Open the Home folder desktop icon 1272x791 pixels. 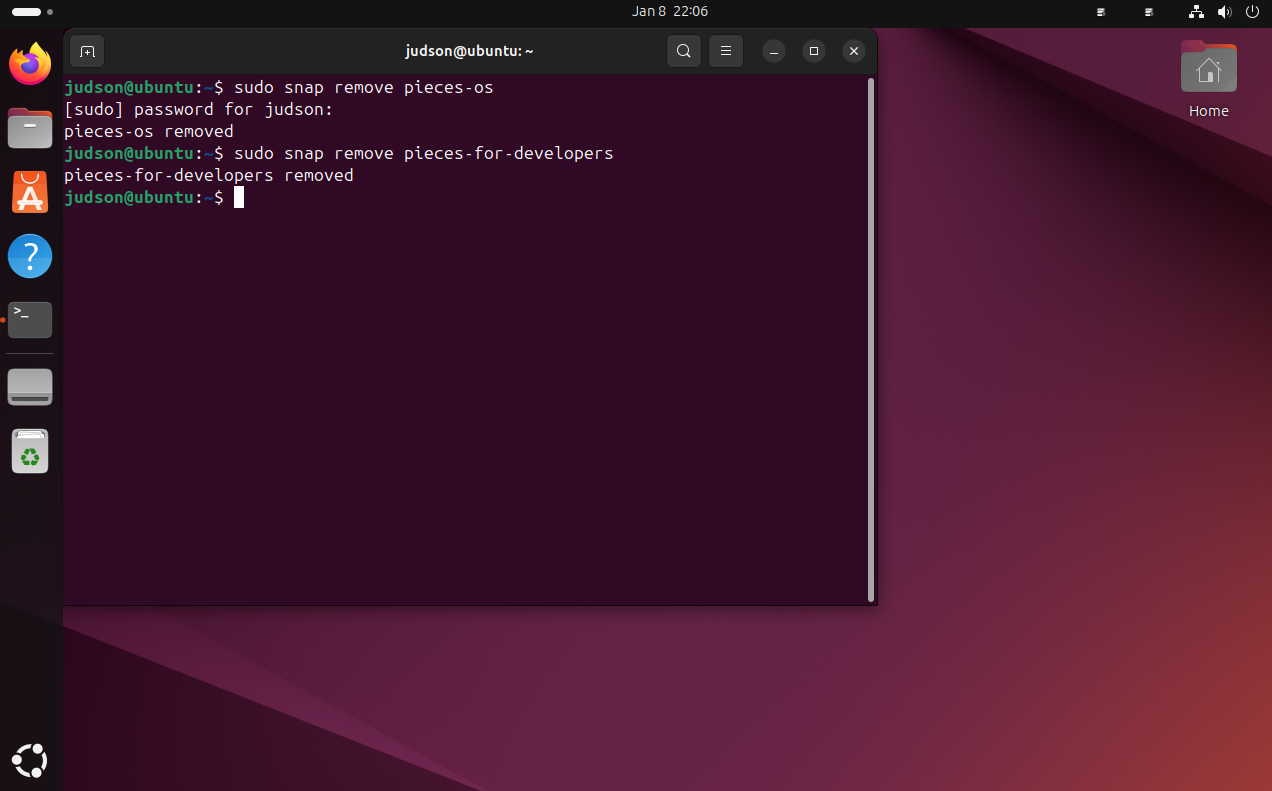pyautogui.click(x=1209, y=68)
